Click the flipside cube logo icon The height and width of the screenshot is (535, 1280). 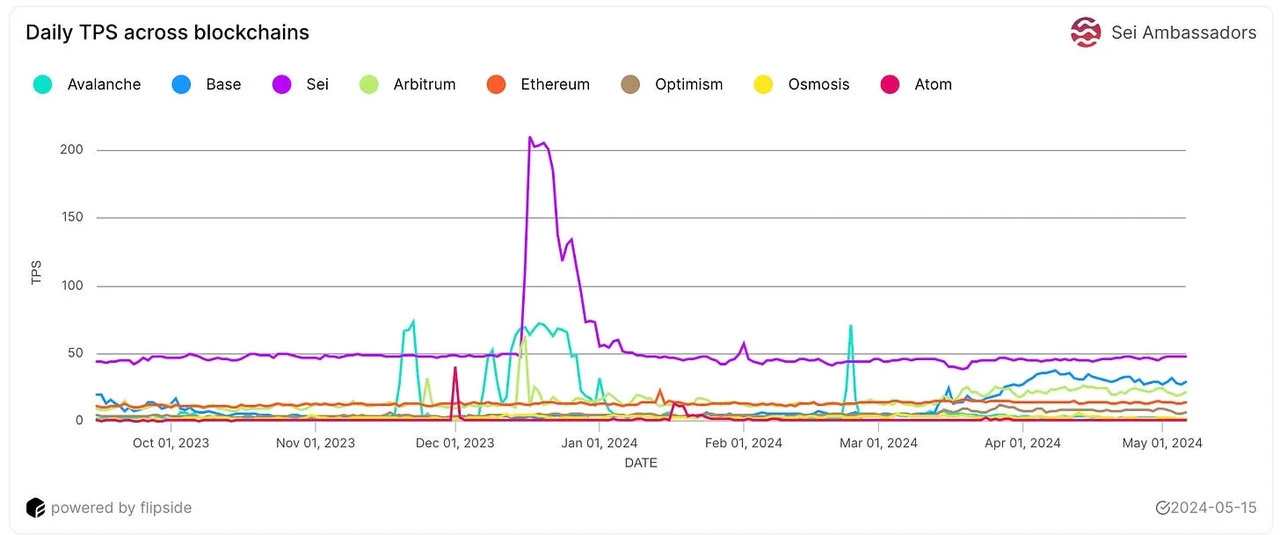(35, 508)
